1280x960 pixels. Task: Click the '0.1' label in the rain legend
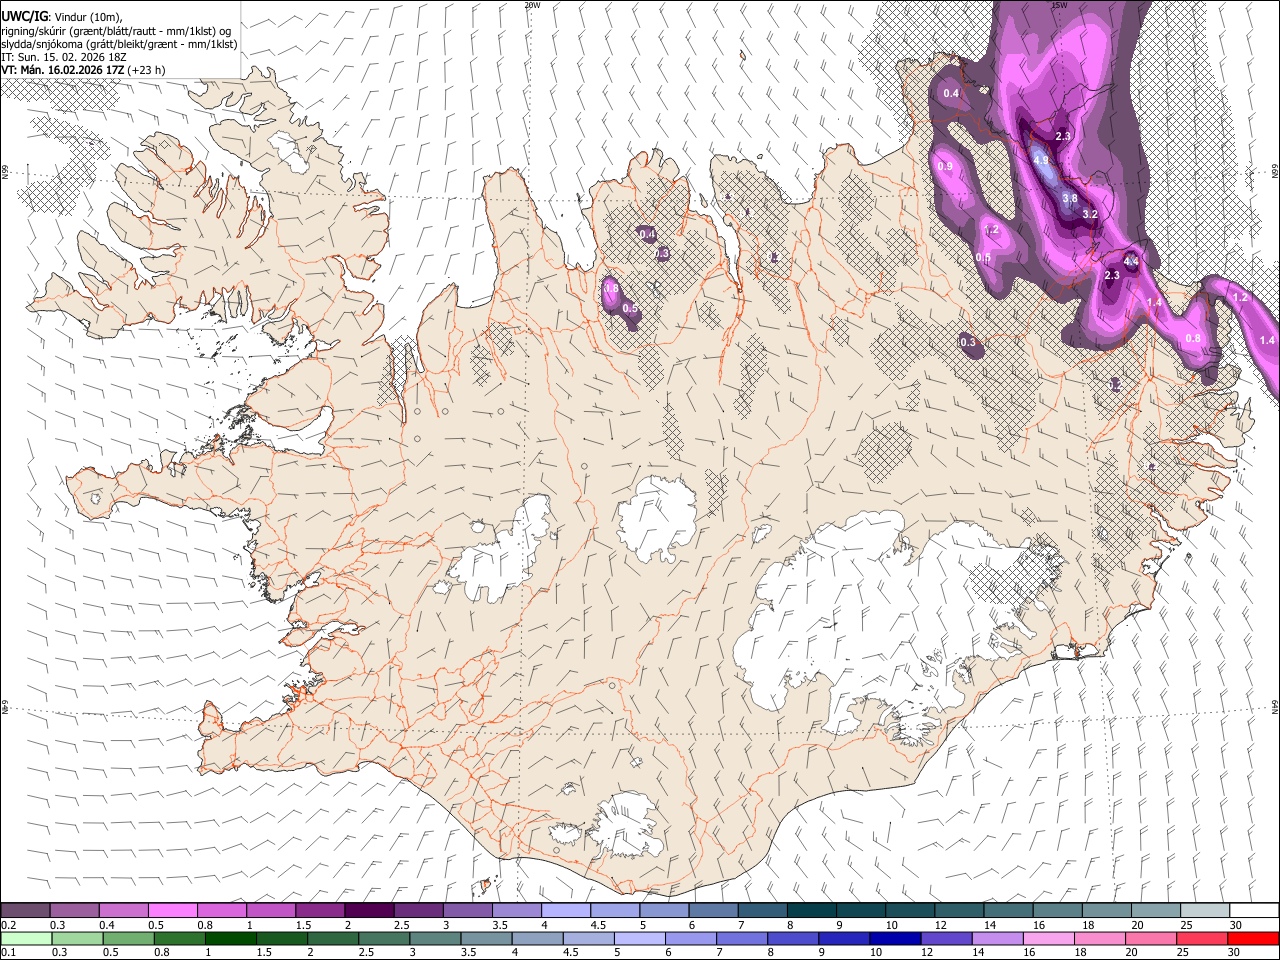pyautogui.click(x=8, y=953)
